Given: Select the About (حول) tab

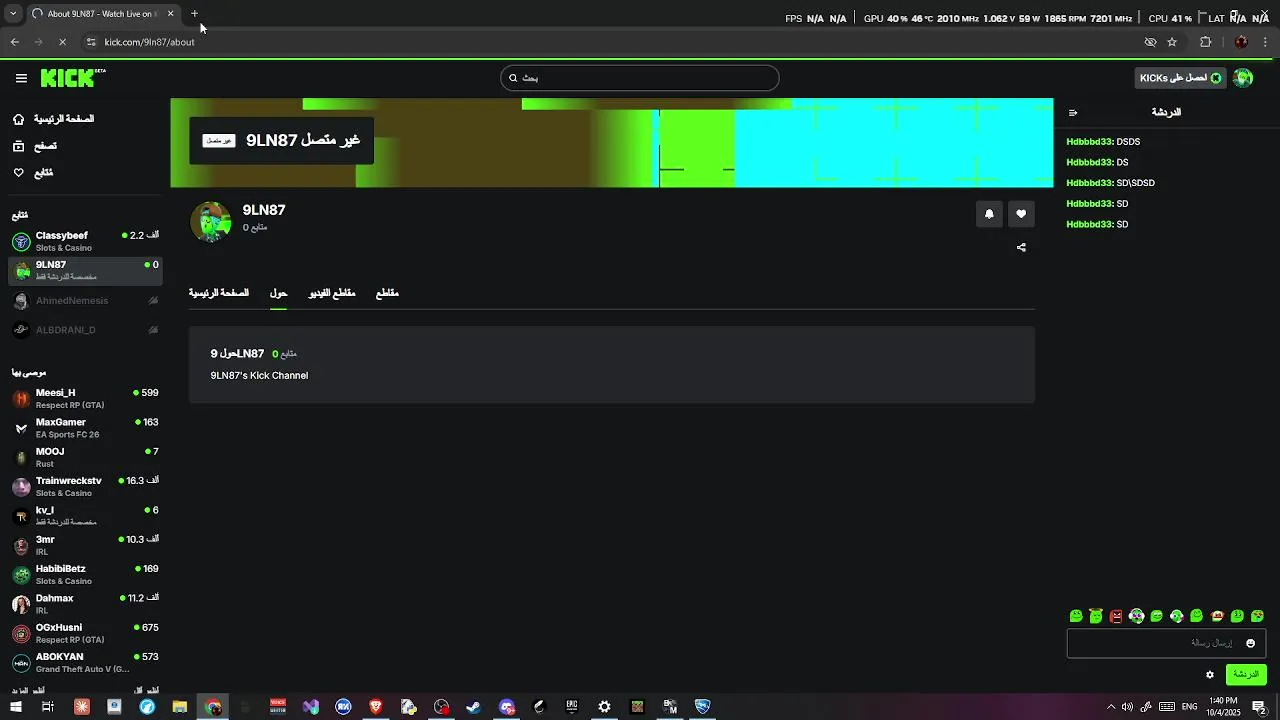Looking at the screenshot, I should point(278,293).
